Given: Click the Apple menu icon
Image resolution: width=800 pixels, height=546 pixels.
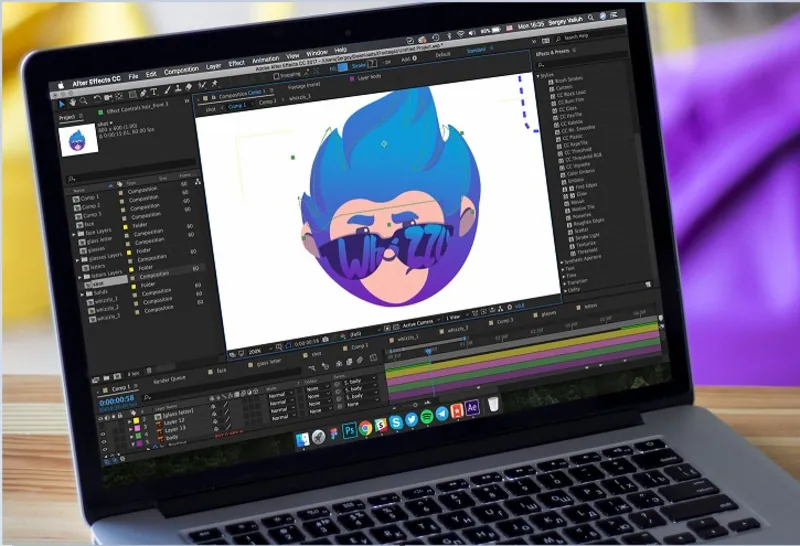Looking at the screenshot, I should pos(61,86).
